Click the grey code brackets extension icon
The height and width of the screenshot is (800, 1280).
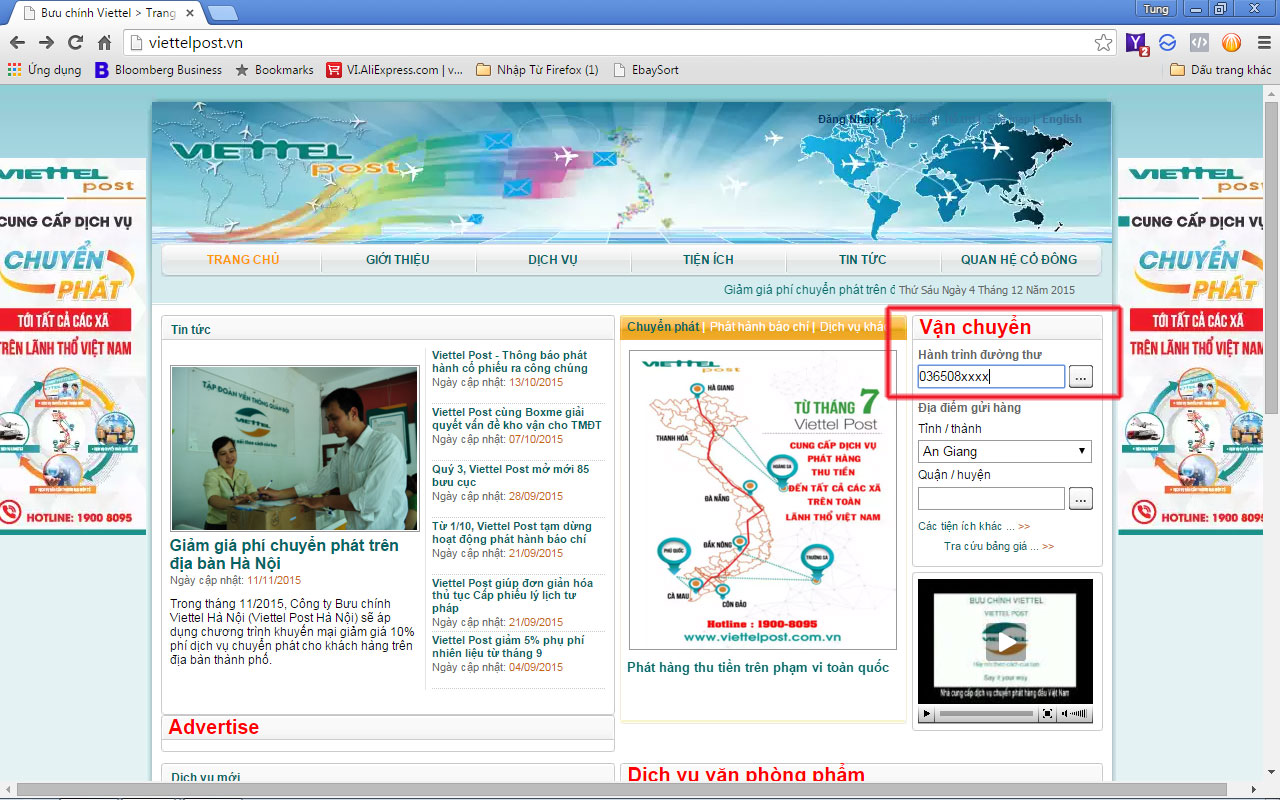pos(1199,42)
